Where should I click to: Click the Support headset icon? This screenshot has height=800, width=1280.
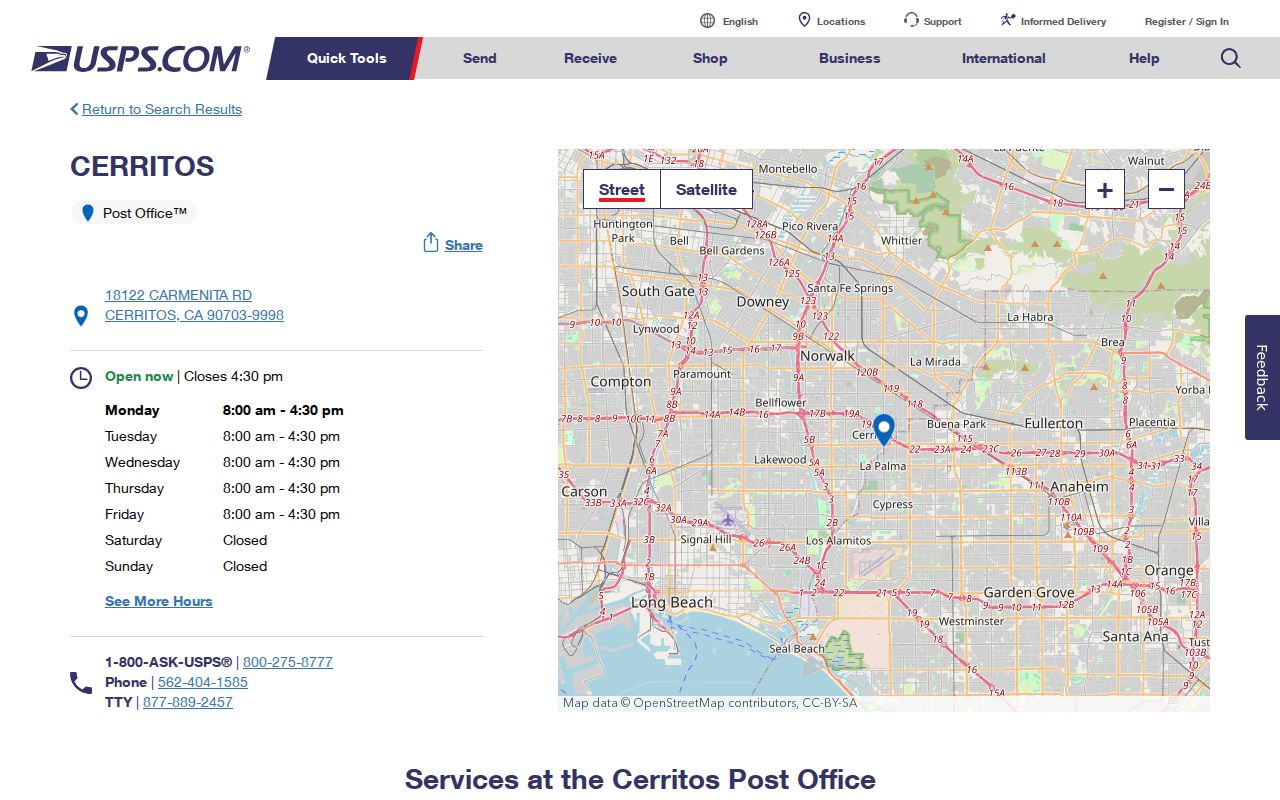tap(911, 20)
